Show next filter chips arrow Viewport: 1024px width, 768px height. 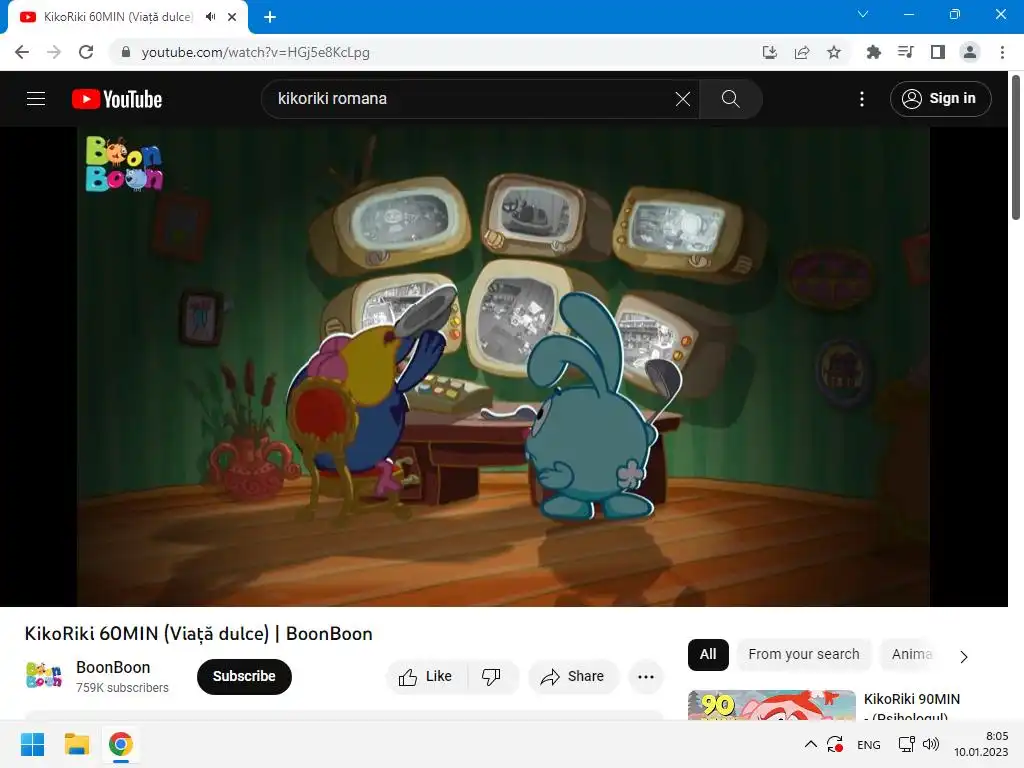tap(964, 657)
